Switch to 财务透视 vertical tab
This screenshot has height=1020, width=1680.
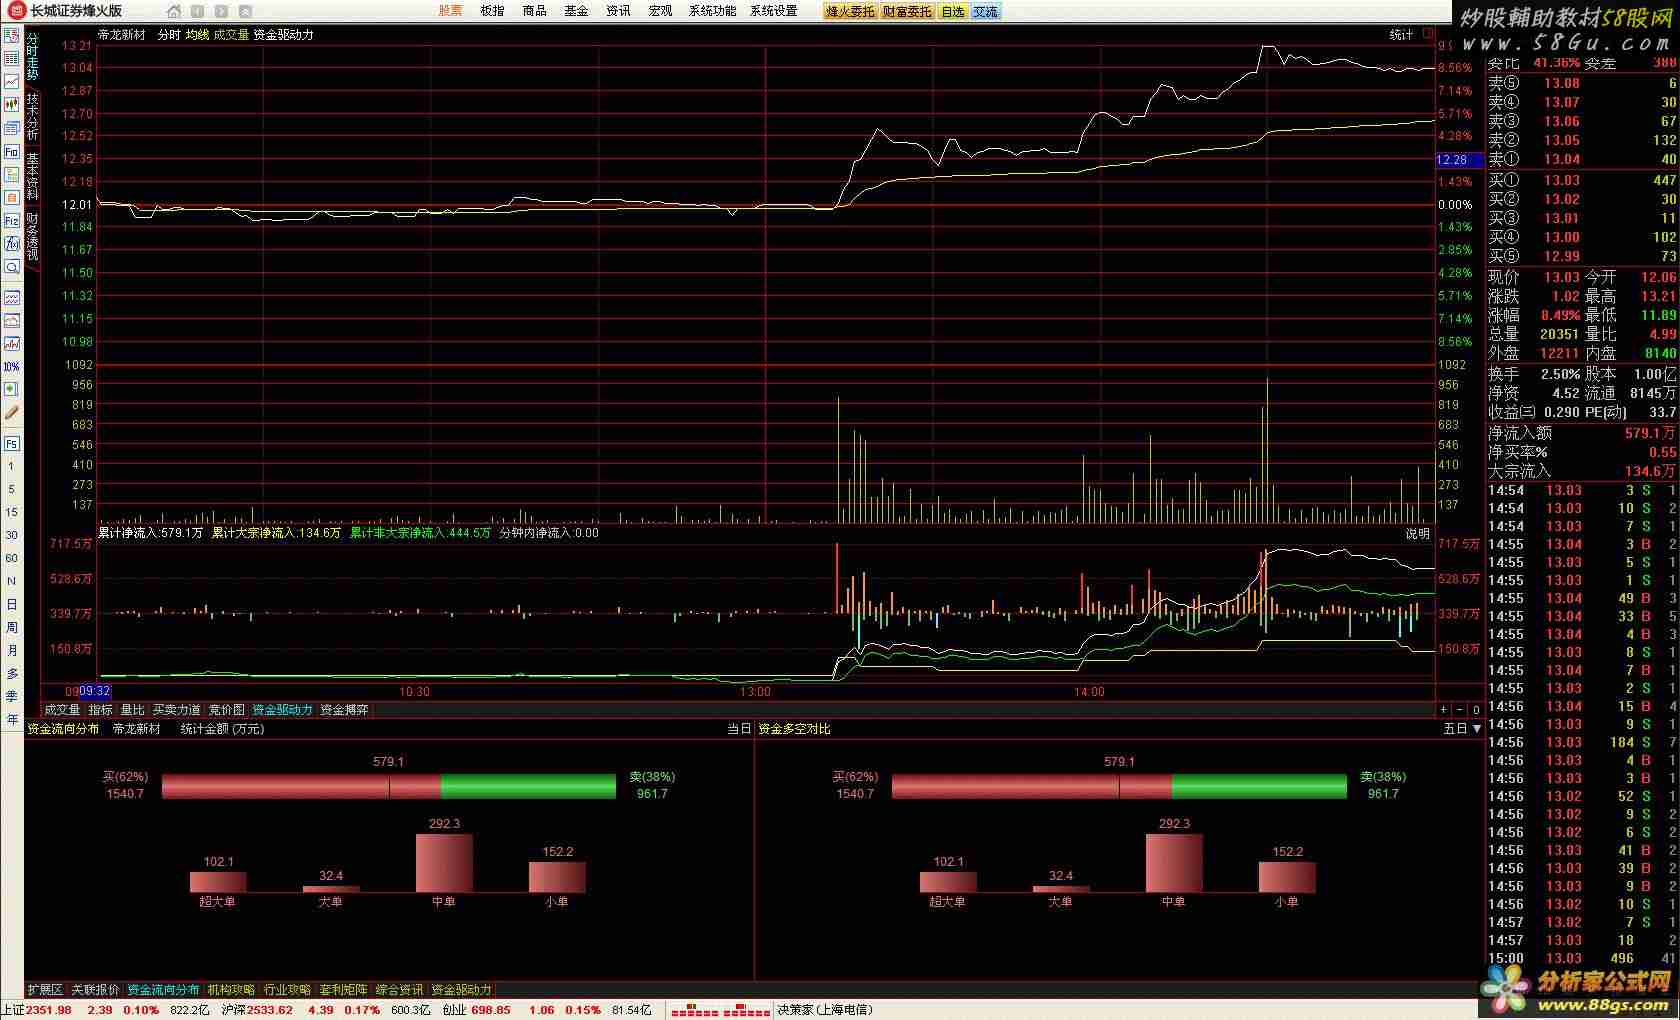[32, 237]
